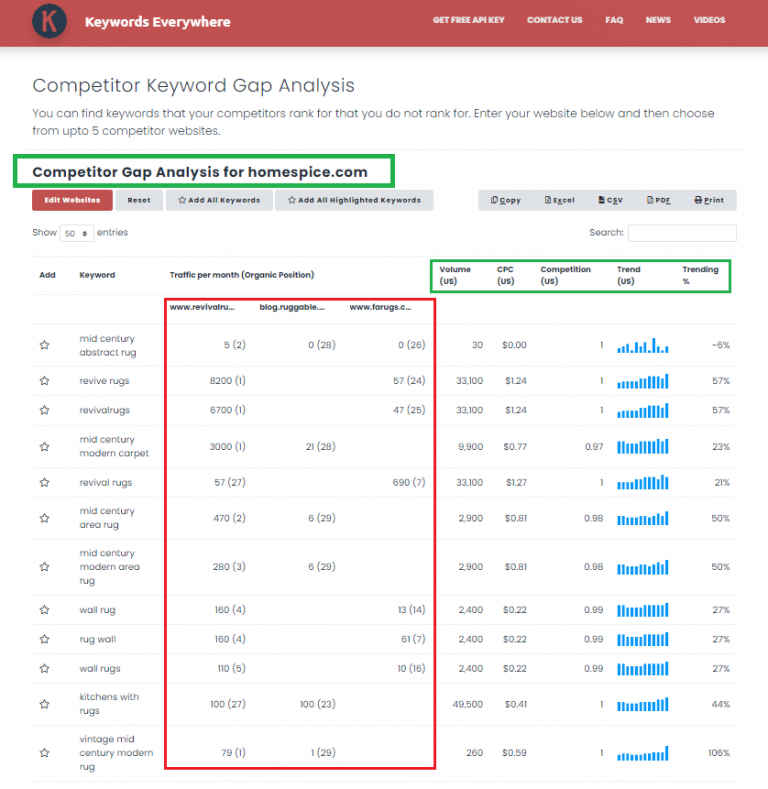Select the keyword text 'revive rugs'
Screen dimensions: 768x789
pyautogui.click(x=104, y=381)
